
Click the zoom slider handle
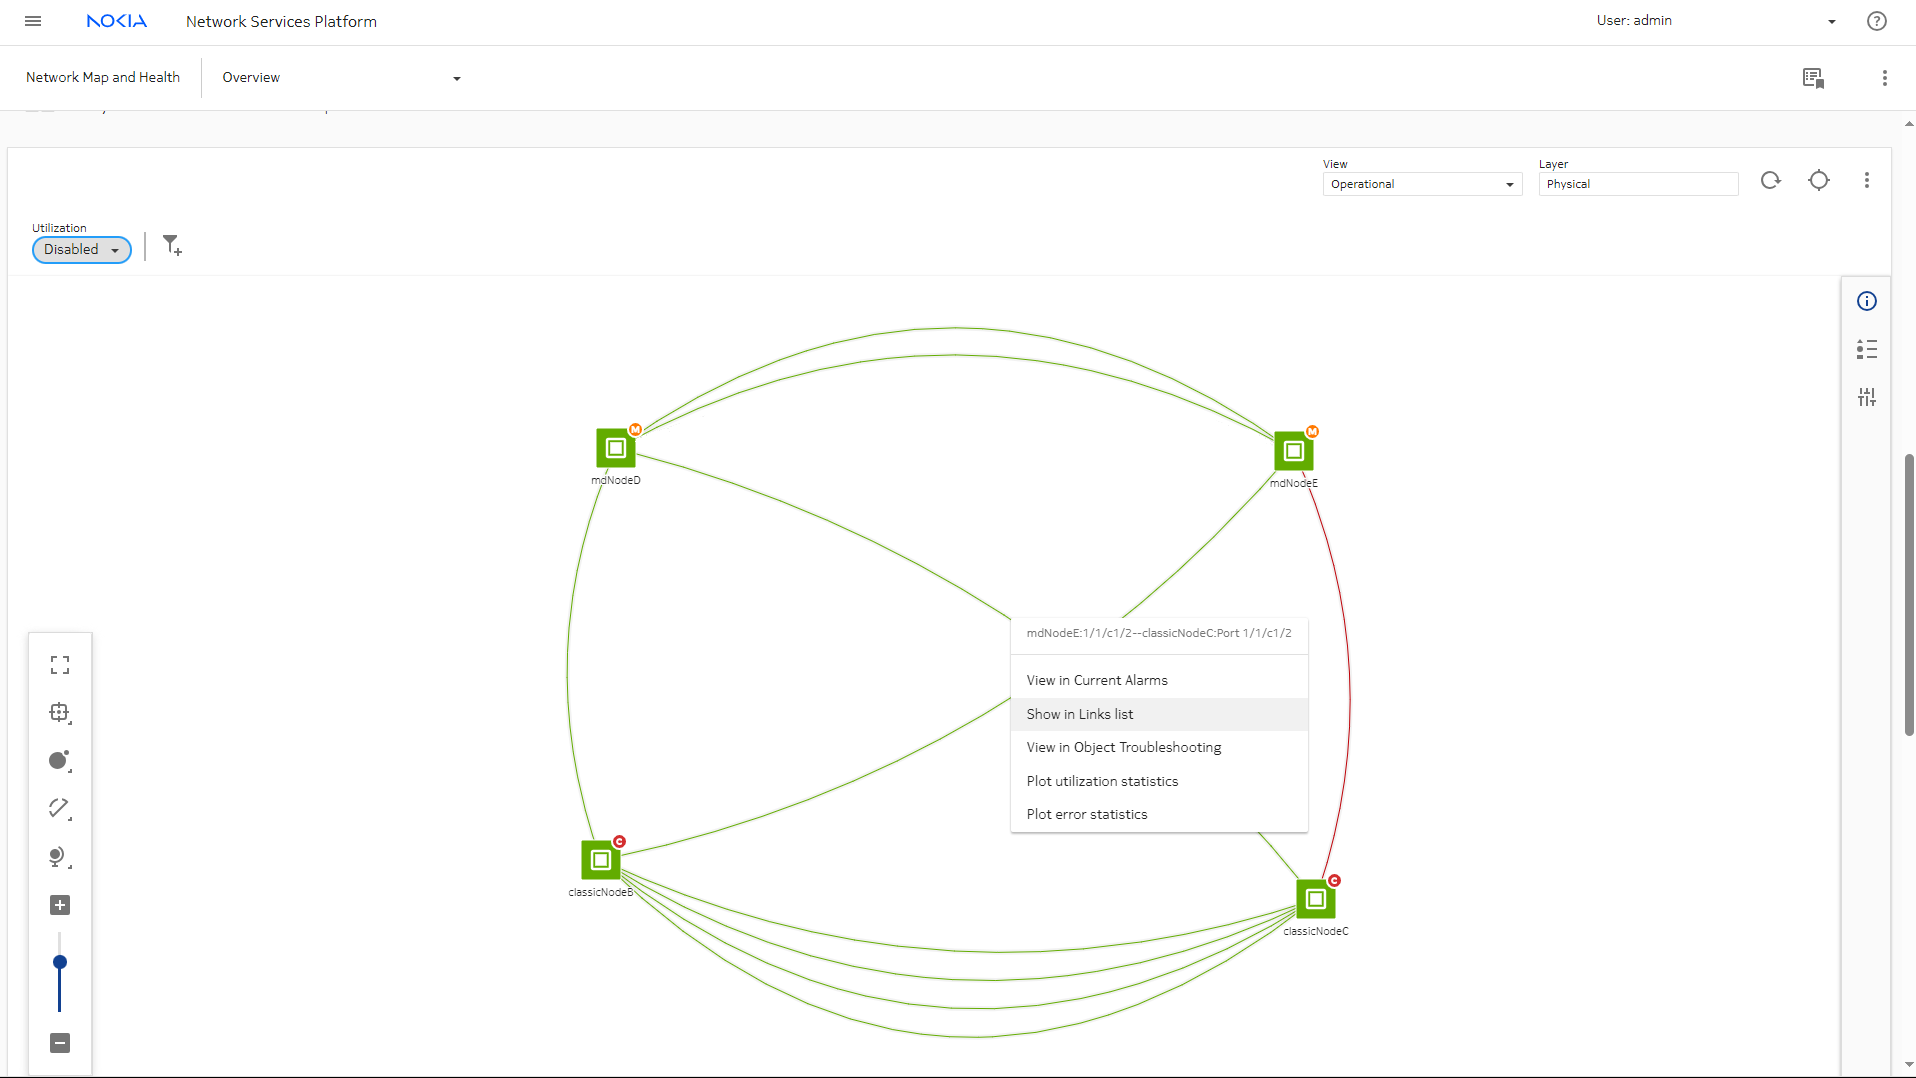[60, 962]
